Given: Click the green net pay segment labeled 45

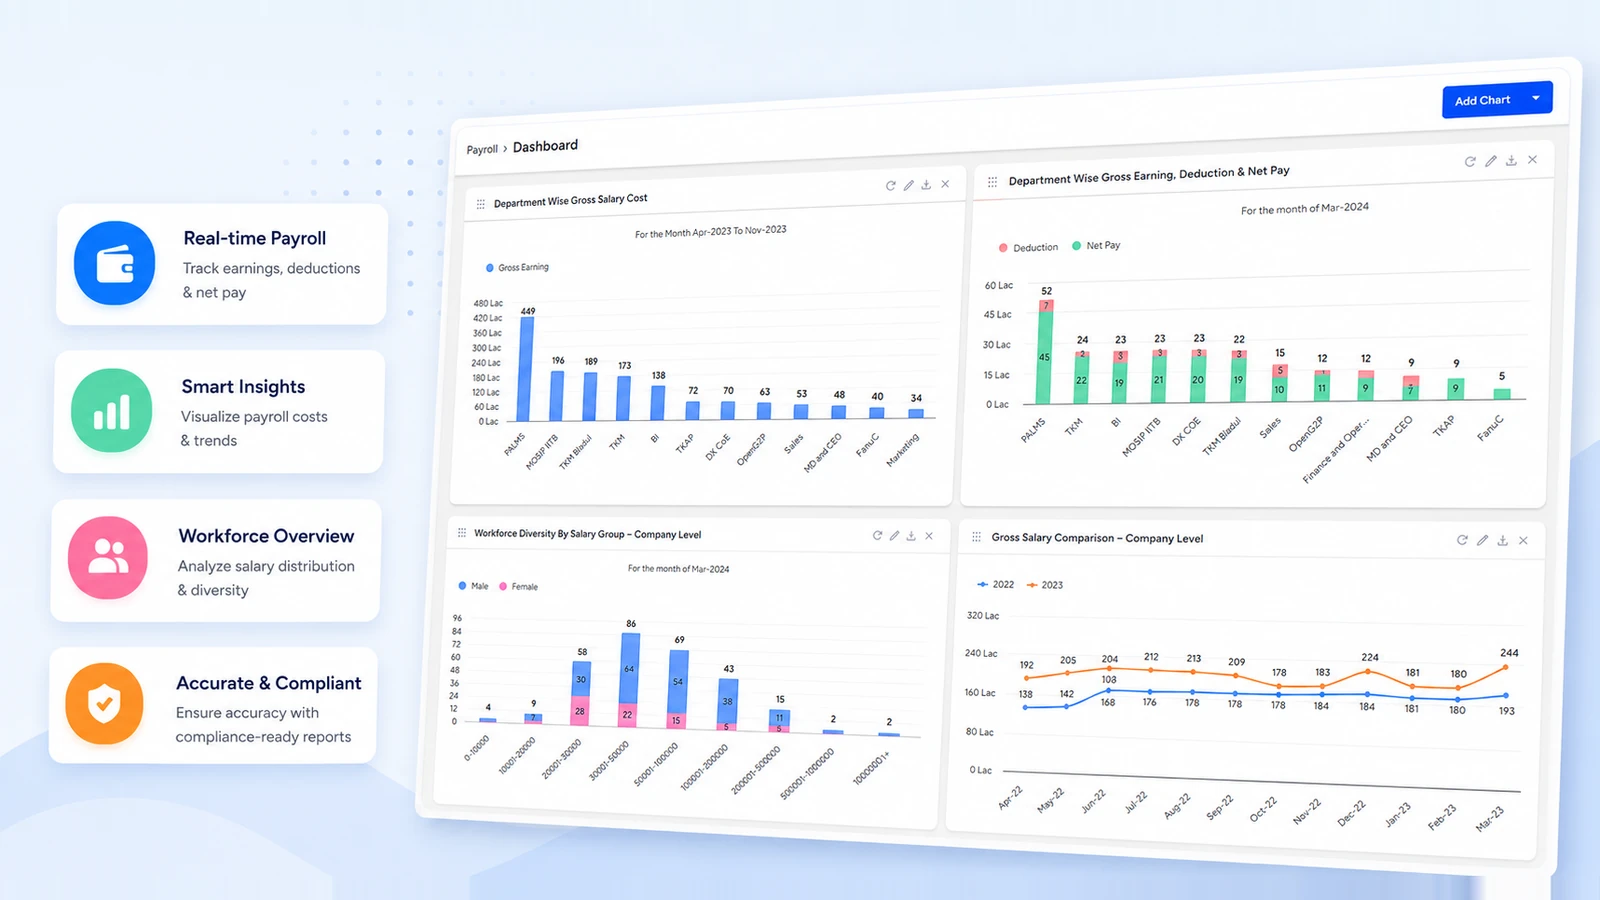Looking at the screenshot, I should coord(1044,358).
